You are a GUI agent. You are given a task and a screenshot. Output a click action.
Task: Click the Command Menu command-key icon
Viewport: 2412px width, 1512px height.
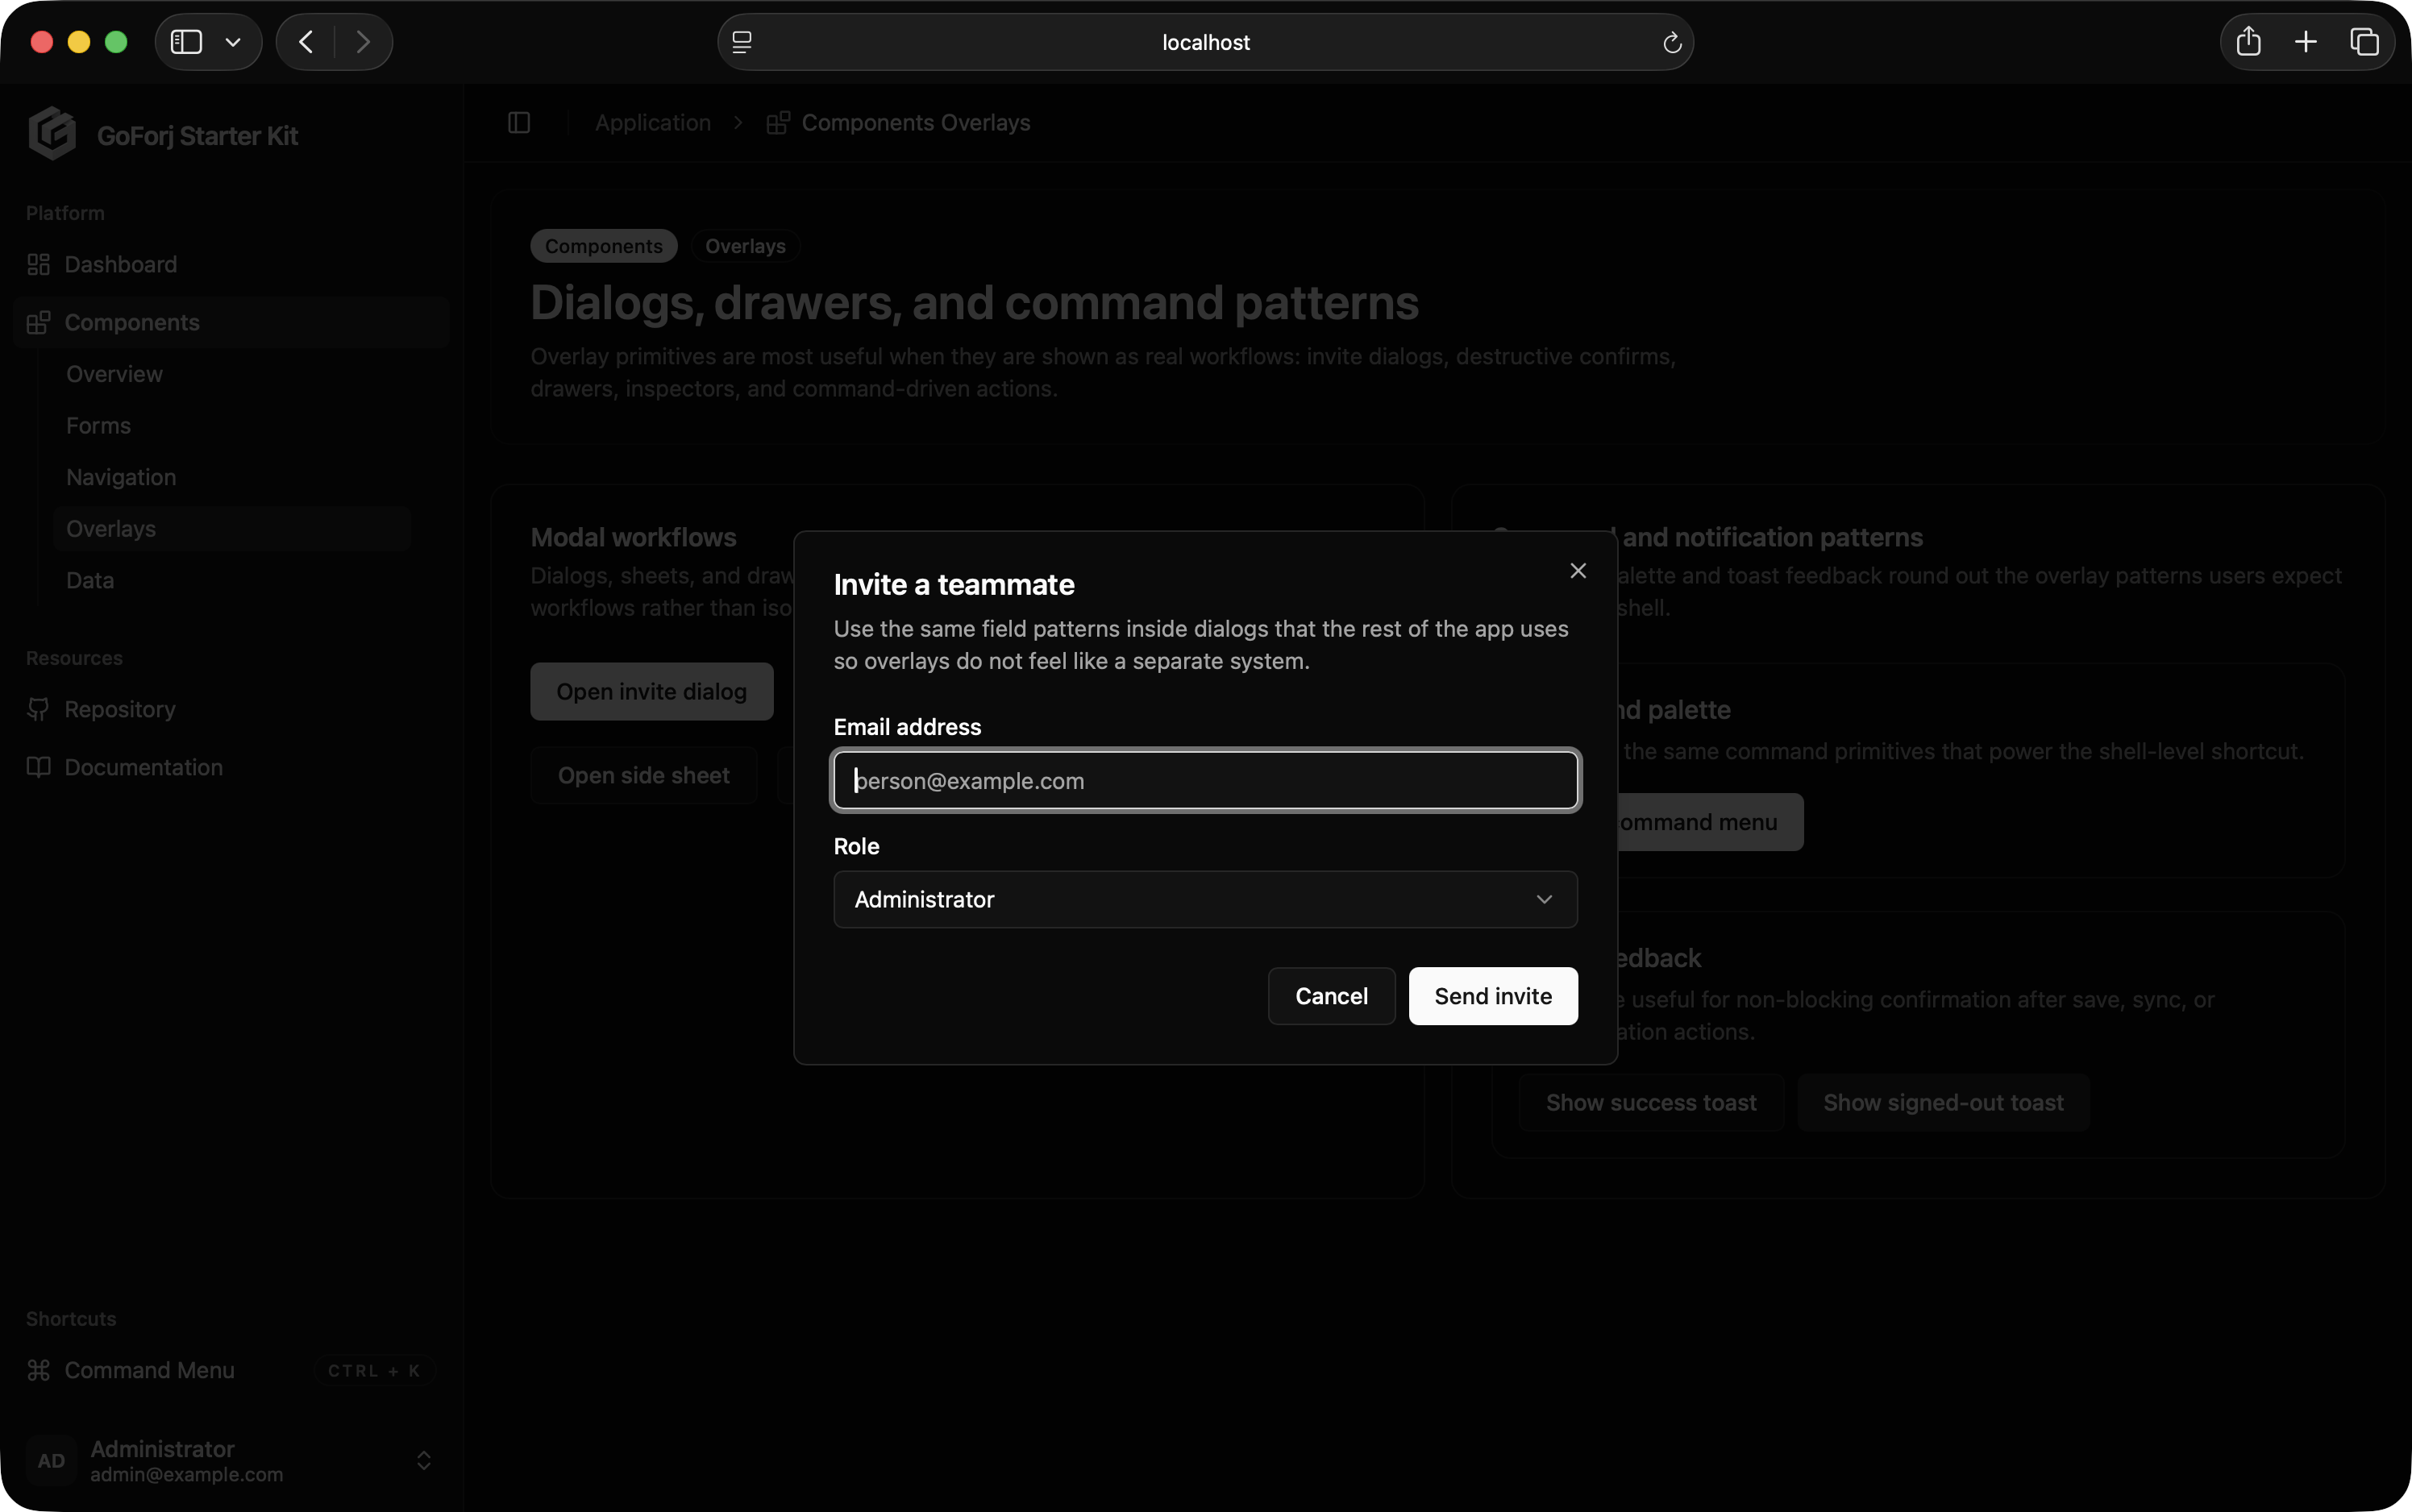[38, 1370]
